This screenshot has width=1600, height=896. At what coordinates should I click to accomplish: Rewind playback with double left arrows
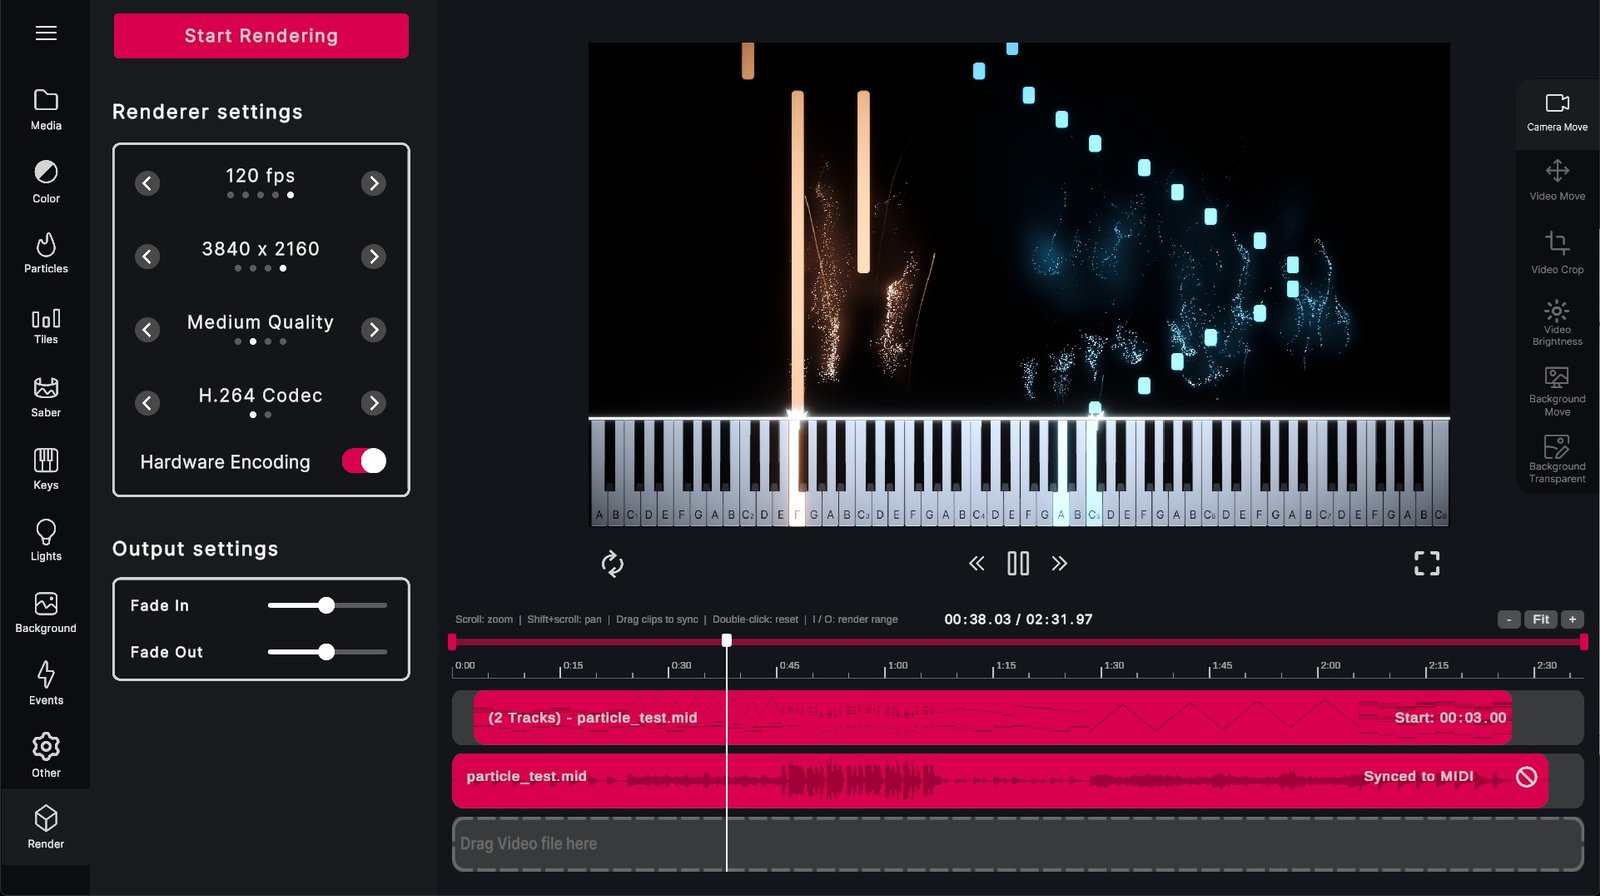click(977, 564)
